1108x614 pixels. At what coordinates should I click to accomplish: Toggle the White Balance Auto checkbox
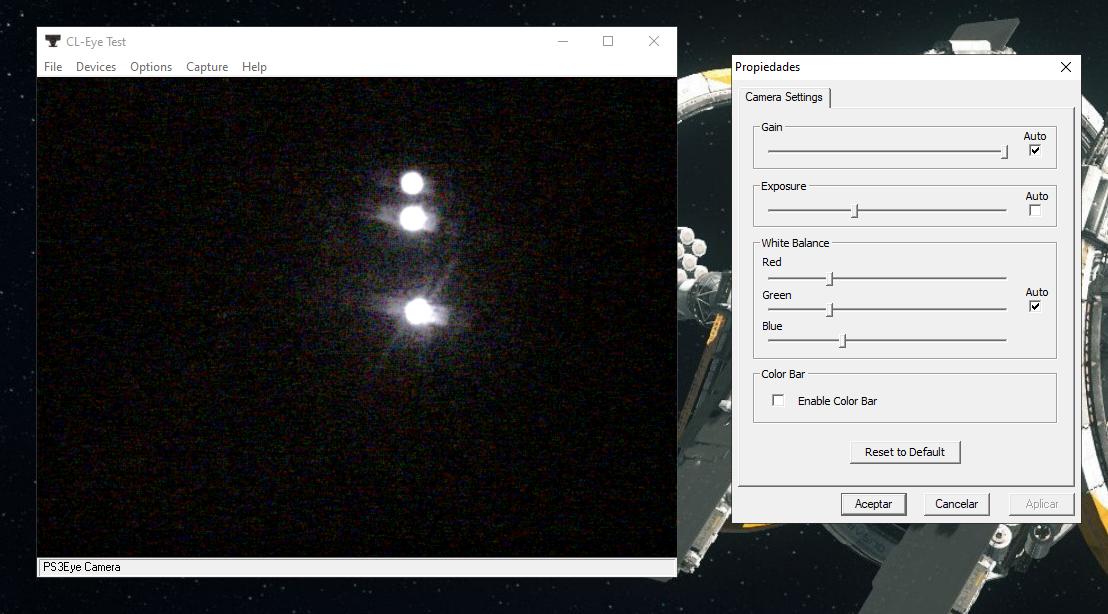1035,306
